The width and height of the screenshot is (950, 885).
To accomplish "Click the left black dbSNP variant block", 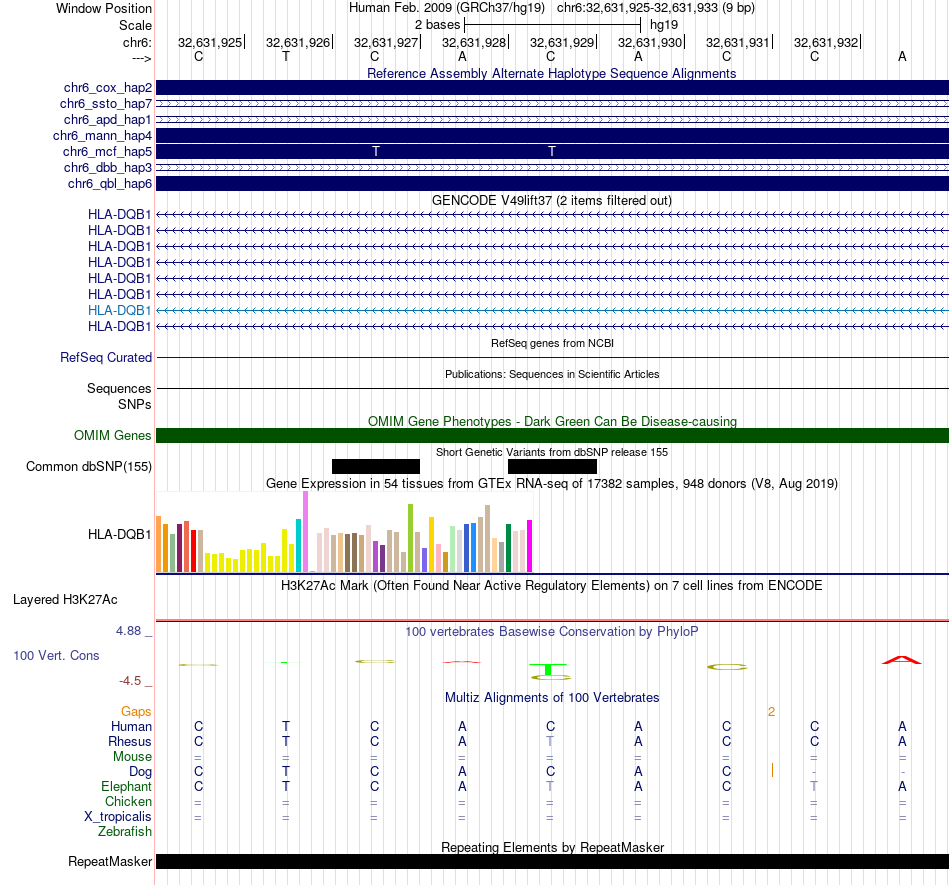I will [376, 466].
